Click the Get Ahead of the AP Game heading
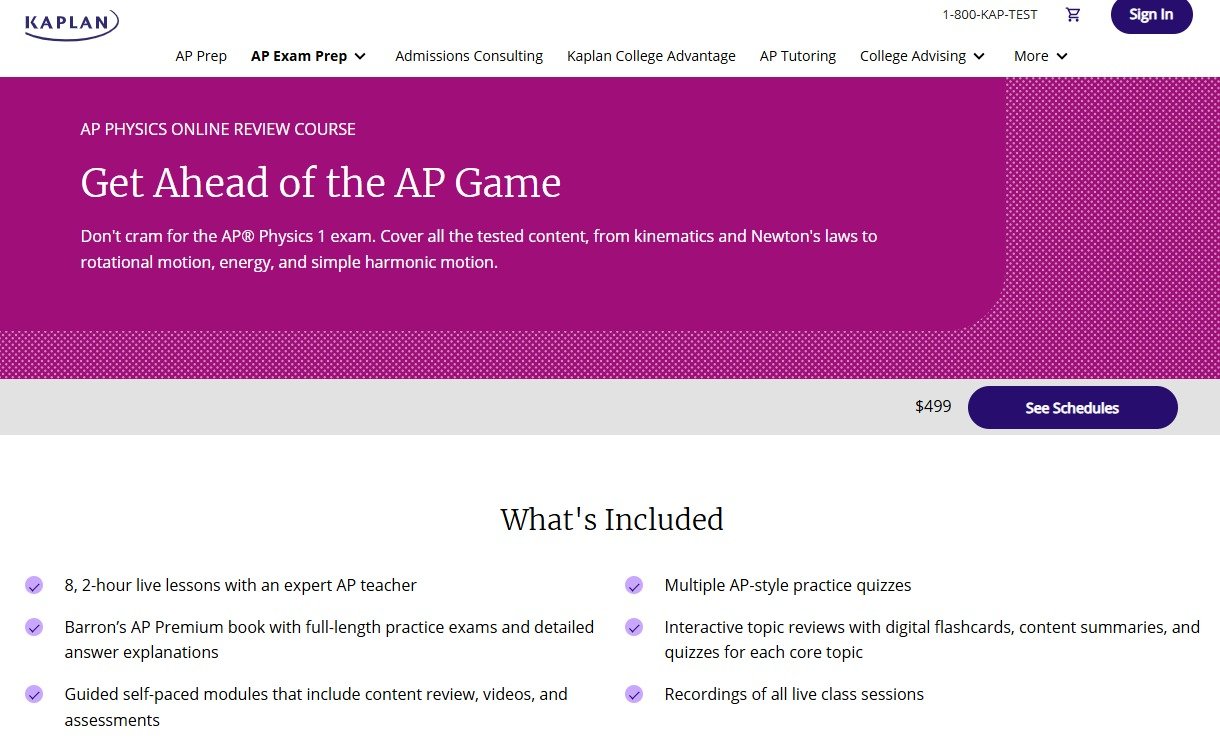Image resolution: width=1220 pixels, height=739 pixels. coord(321,183)
